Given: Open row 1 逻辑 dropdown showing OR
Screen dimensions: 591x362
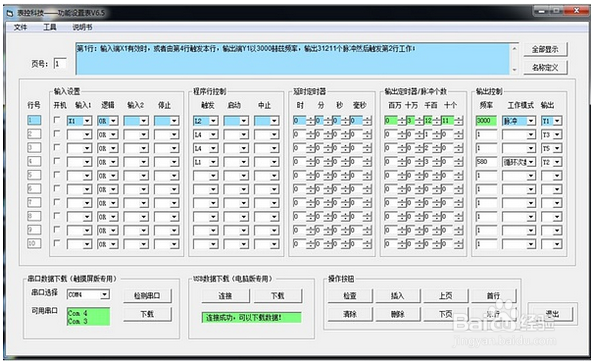Looking at the screenshot, I should 108,121.
